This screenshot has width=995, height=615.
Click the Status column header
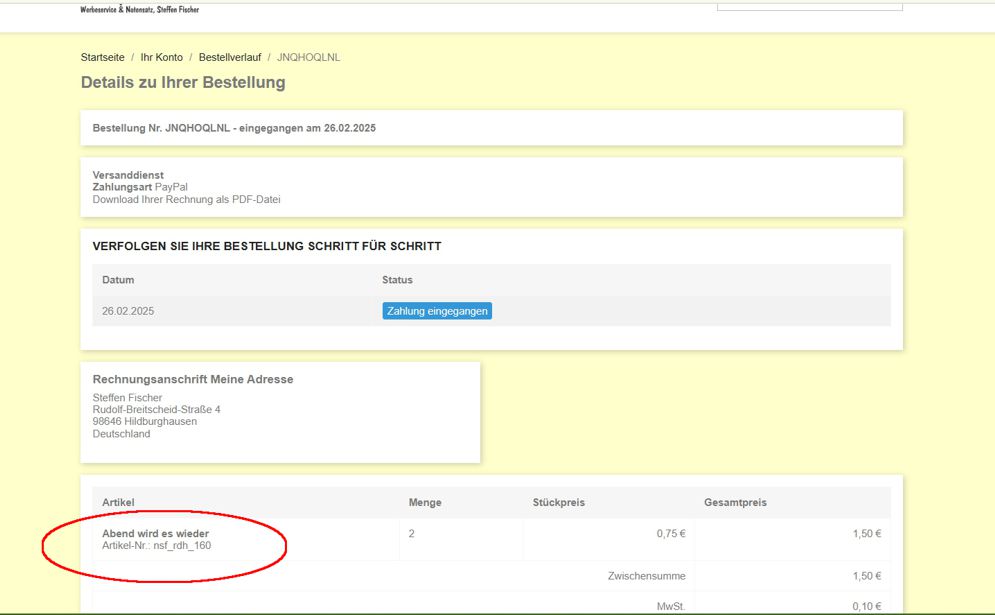pyautogui.click(x=397, y=280)
